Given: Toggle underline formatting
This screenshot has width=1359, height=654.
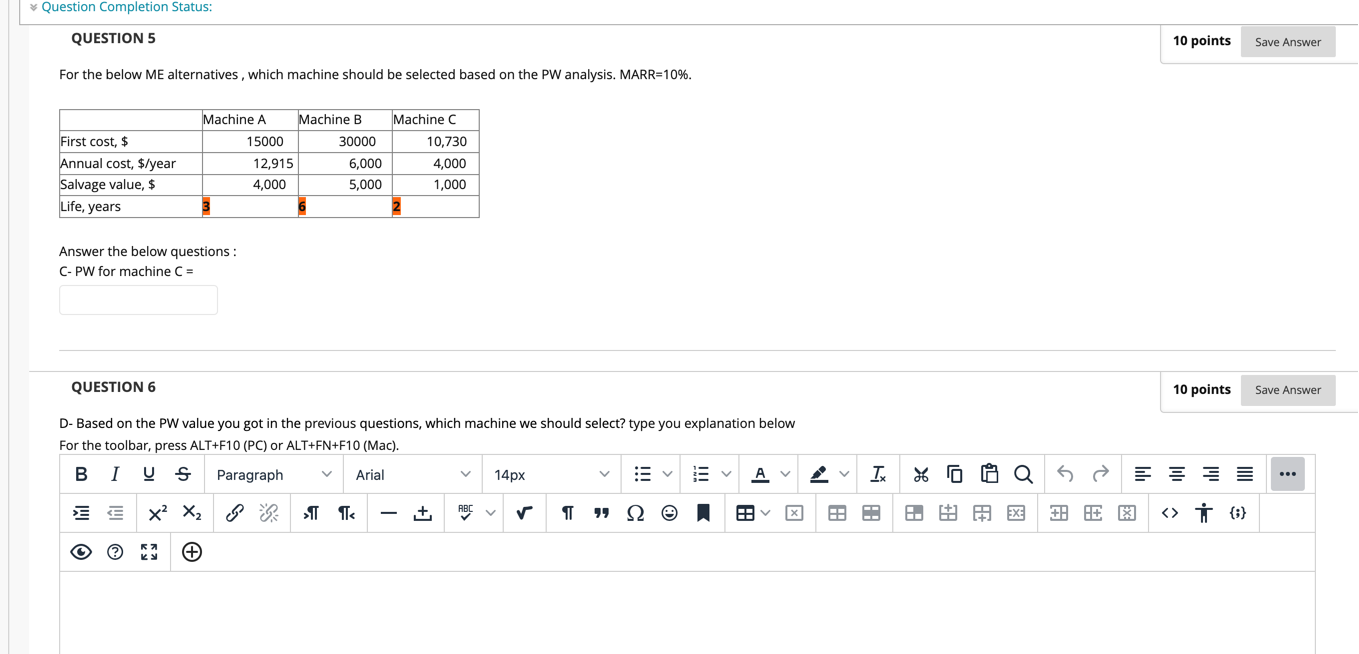Looking at the screenshot, I should [149, 474].
